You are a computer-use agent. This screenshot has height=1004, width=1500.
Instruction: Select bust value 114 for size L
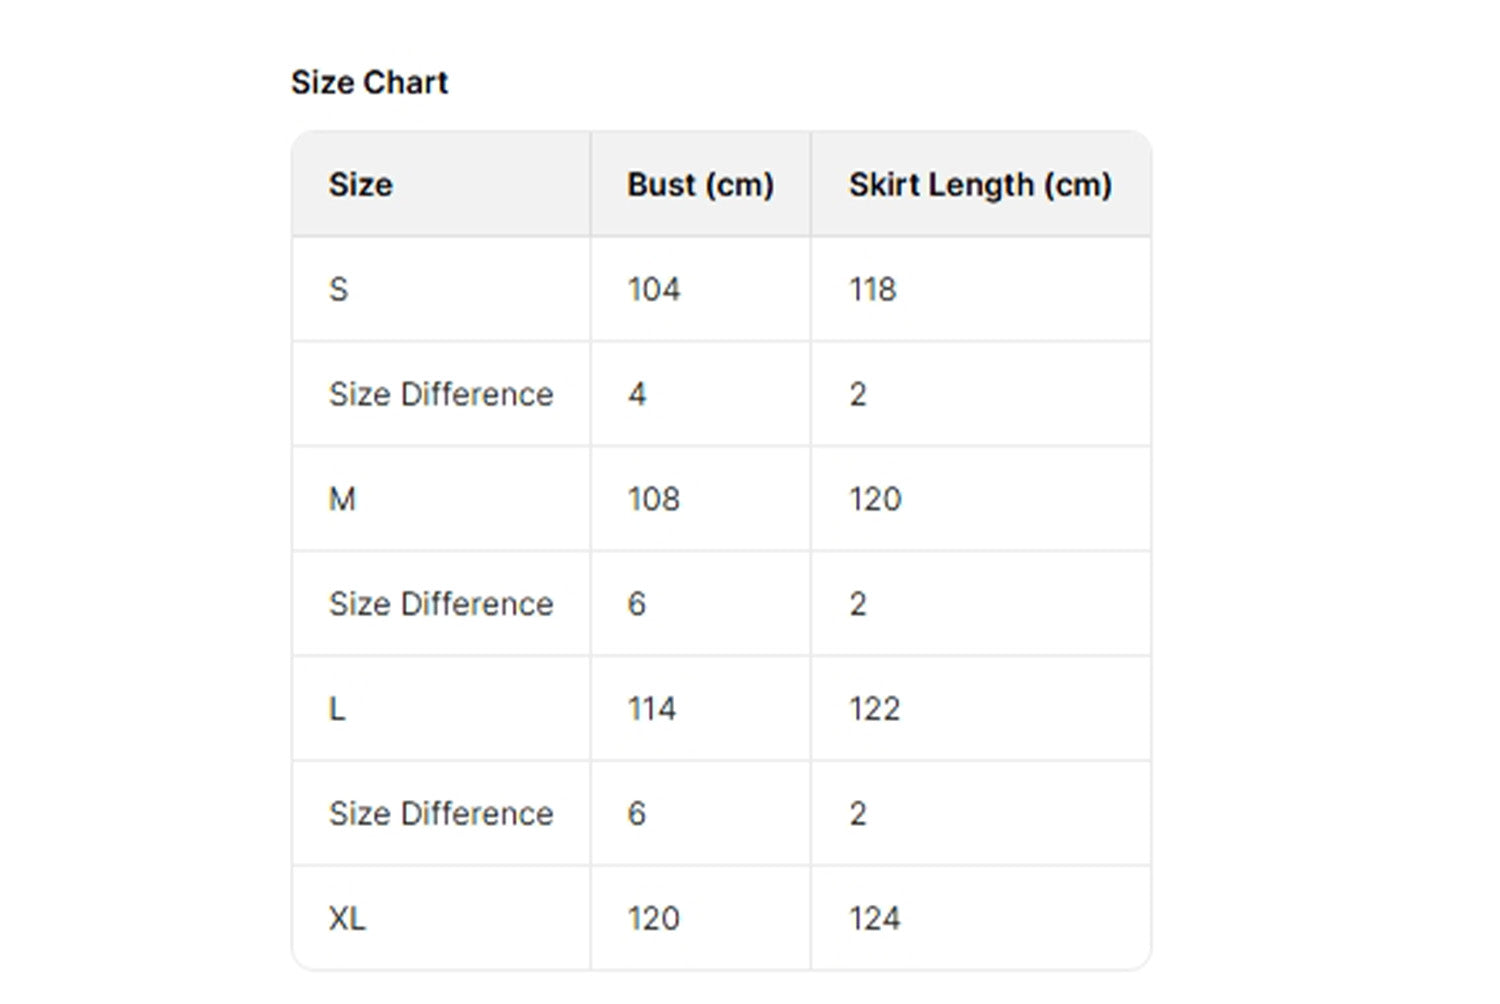pyautogui.click(x=652, y=709)
